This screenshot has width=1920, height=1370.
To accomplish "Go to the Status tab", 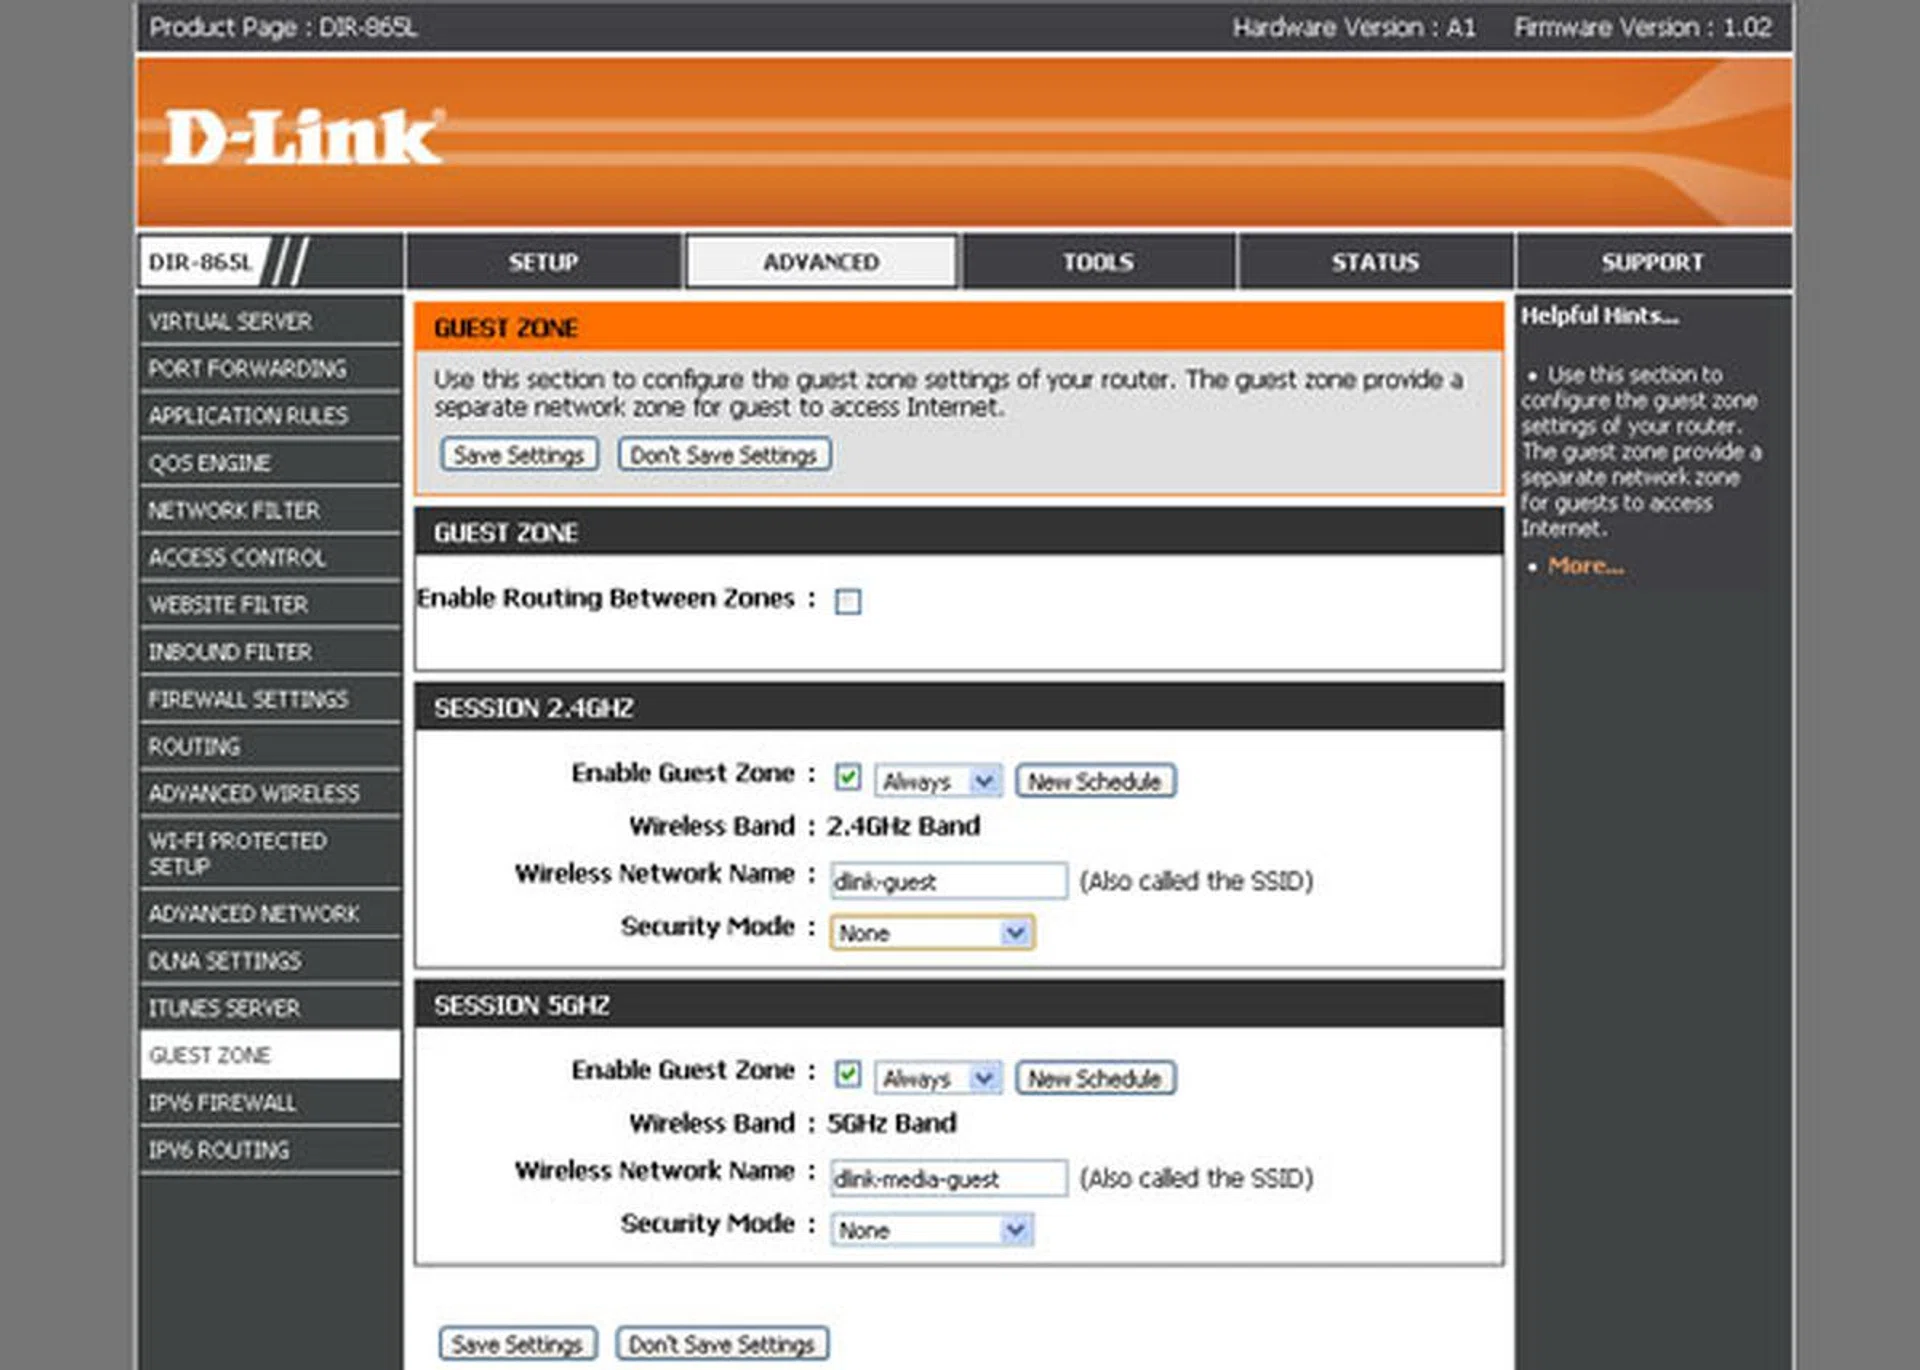I will click(1374, 262).
